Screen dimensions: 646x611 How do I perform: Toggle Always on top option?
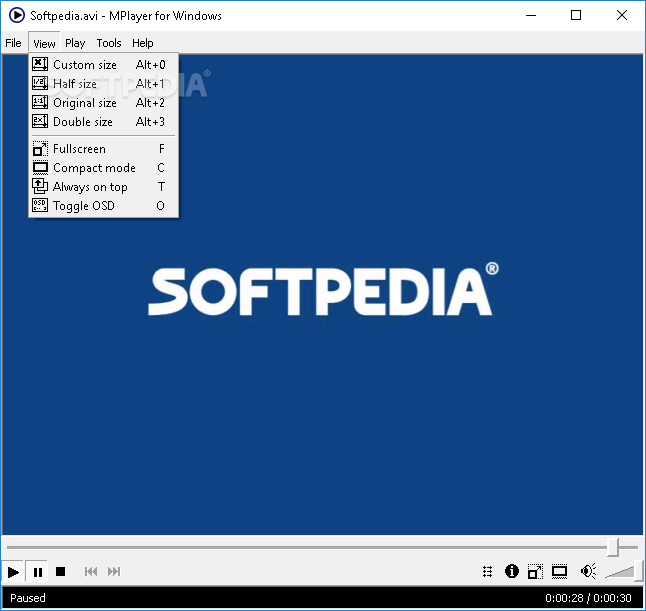point(103,187)
